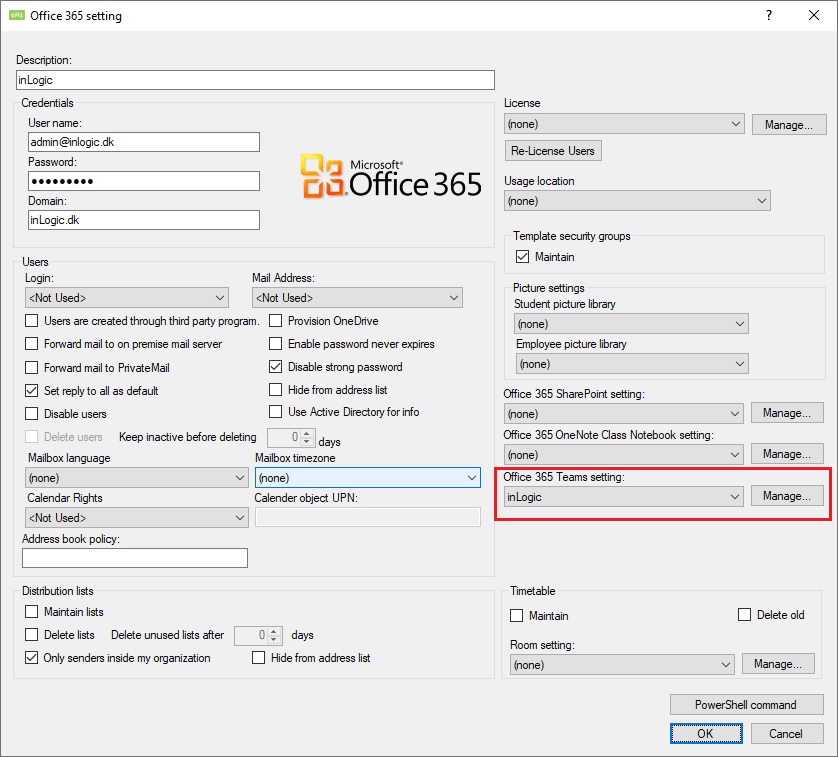Toggle Maintain template security groups checkbox
This screenshot has width=838, height=757.
521,257
